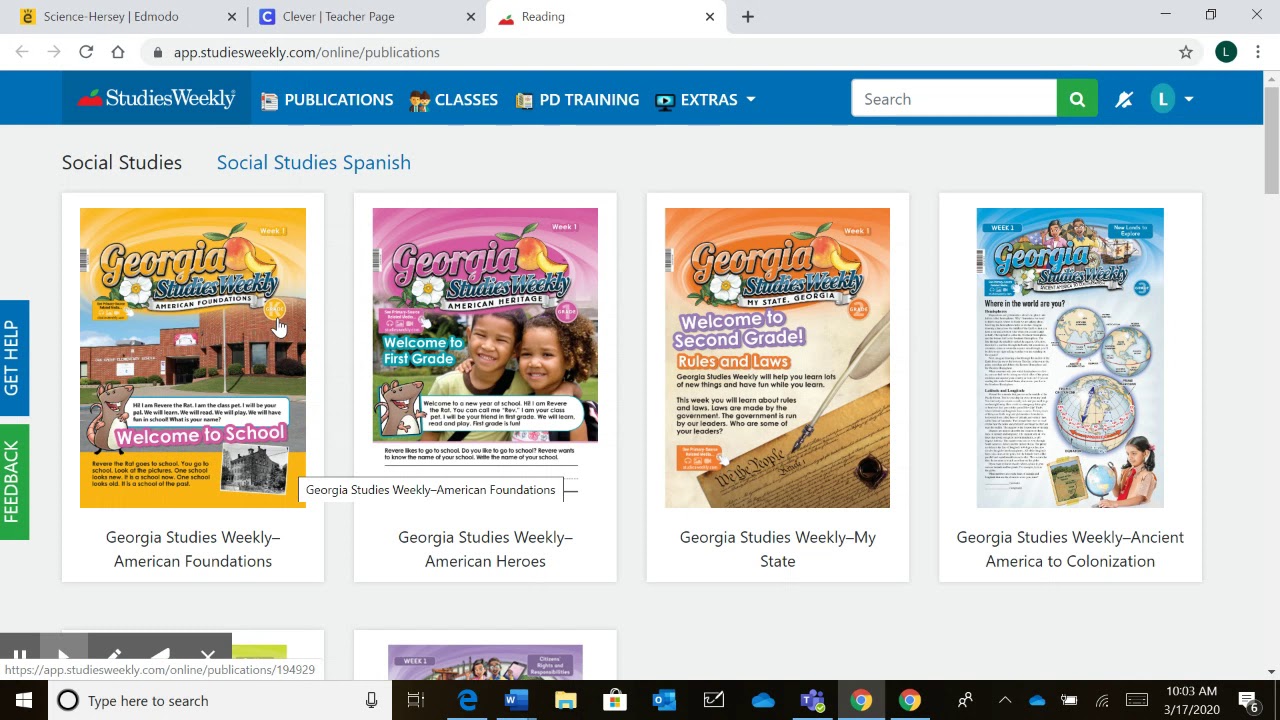Viewport: 1280px width, 720px height.
Task: Click the teal L user avatar in site header
Action: coord(1162,99)
